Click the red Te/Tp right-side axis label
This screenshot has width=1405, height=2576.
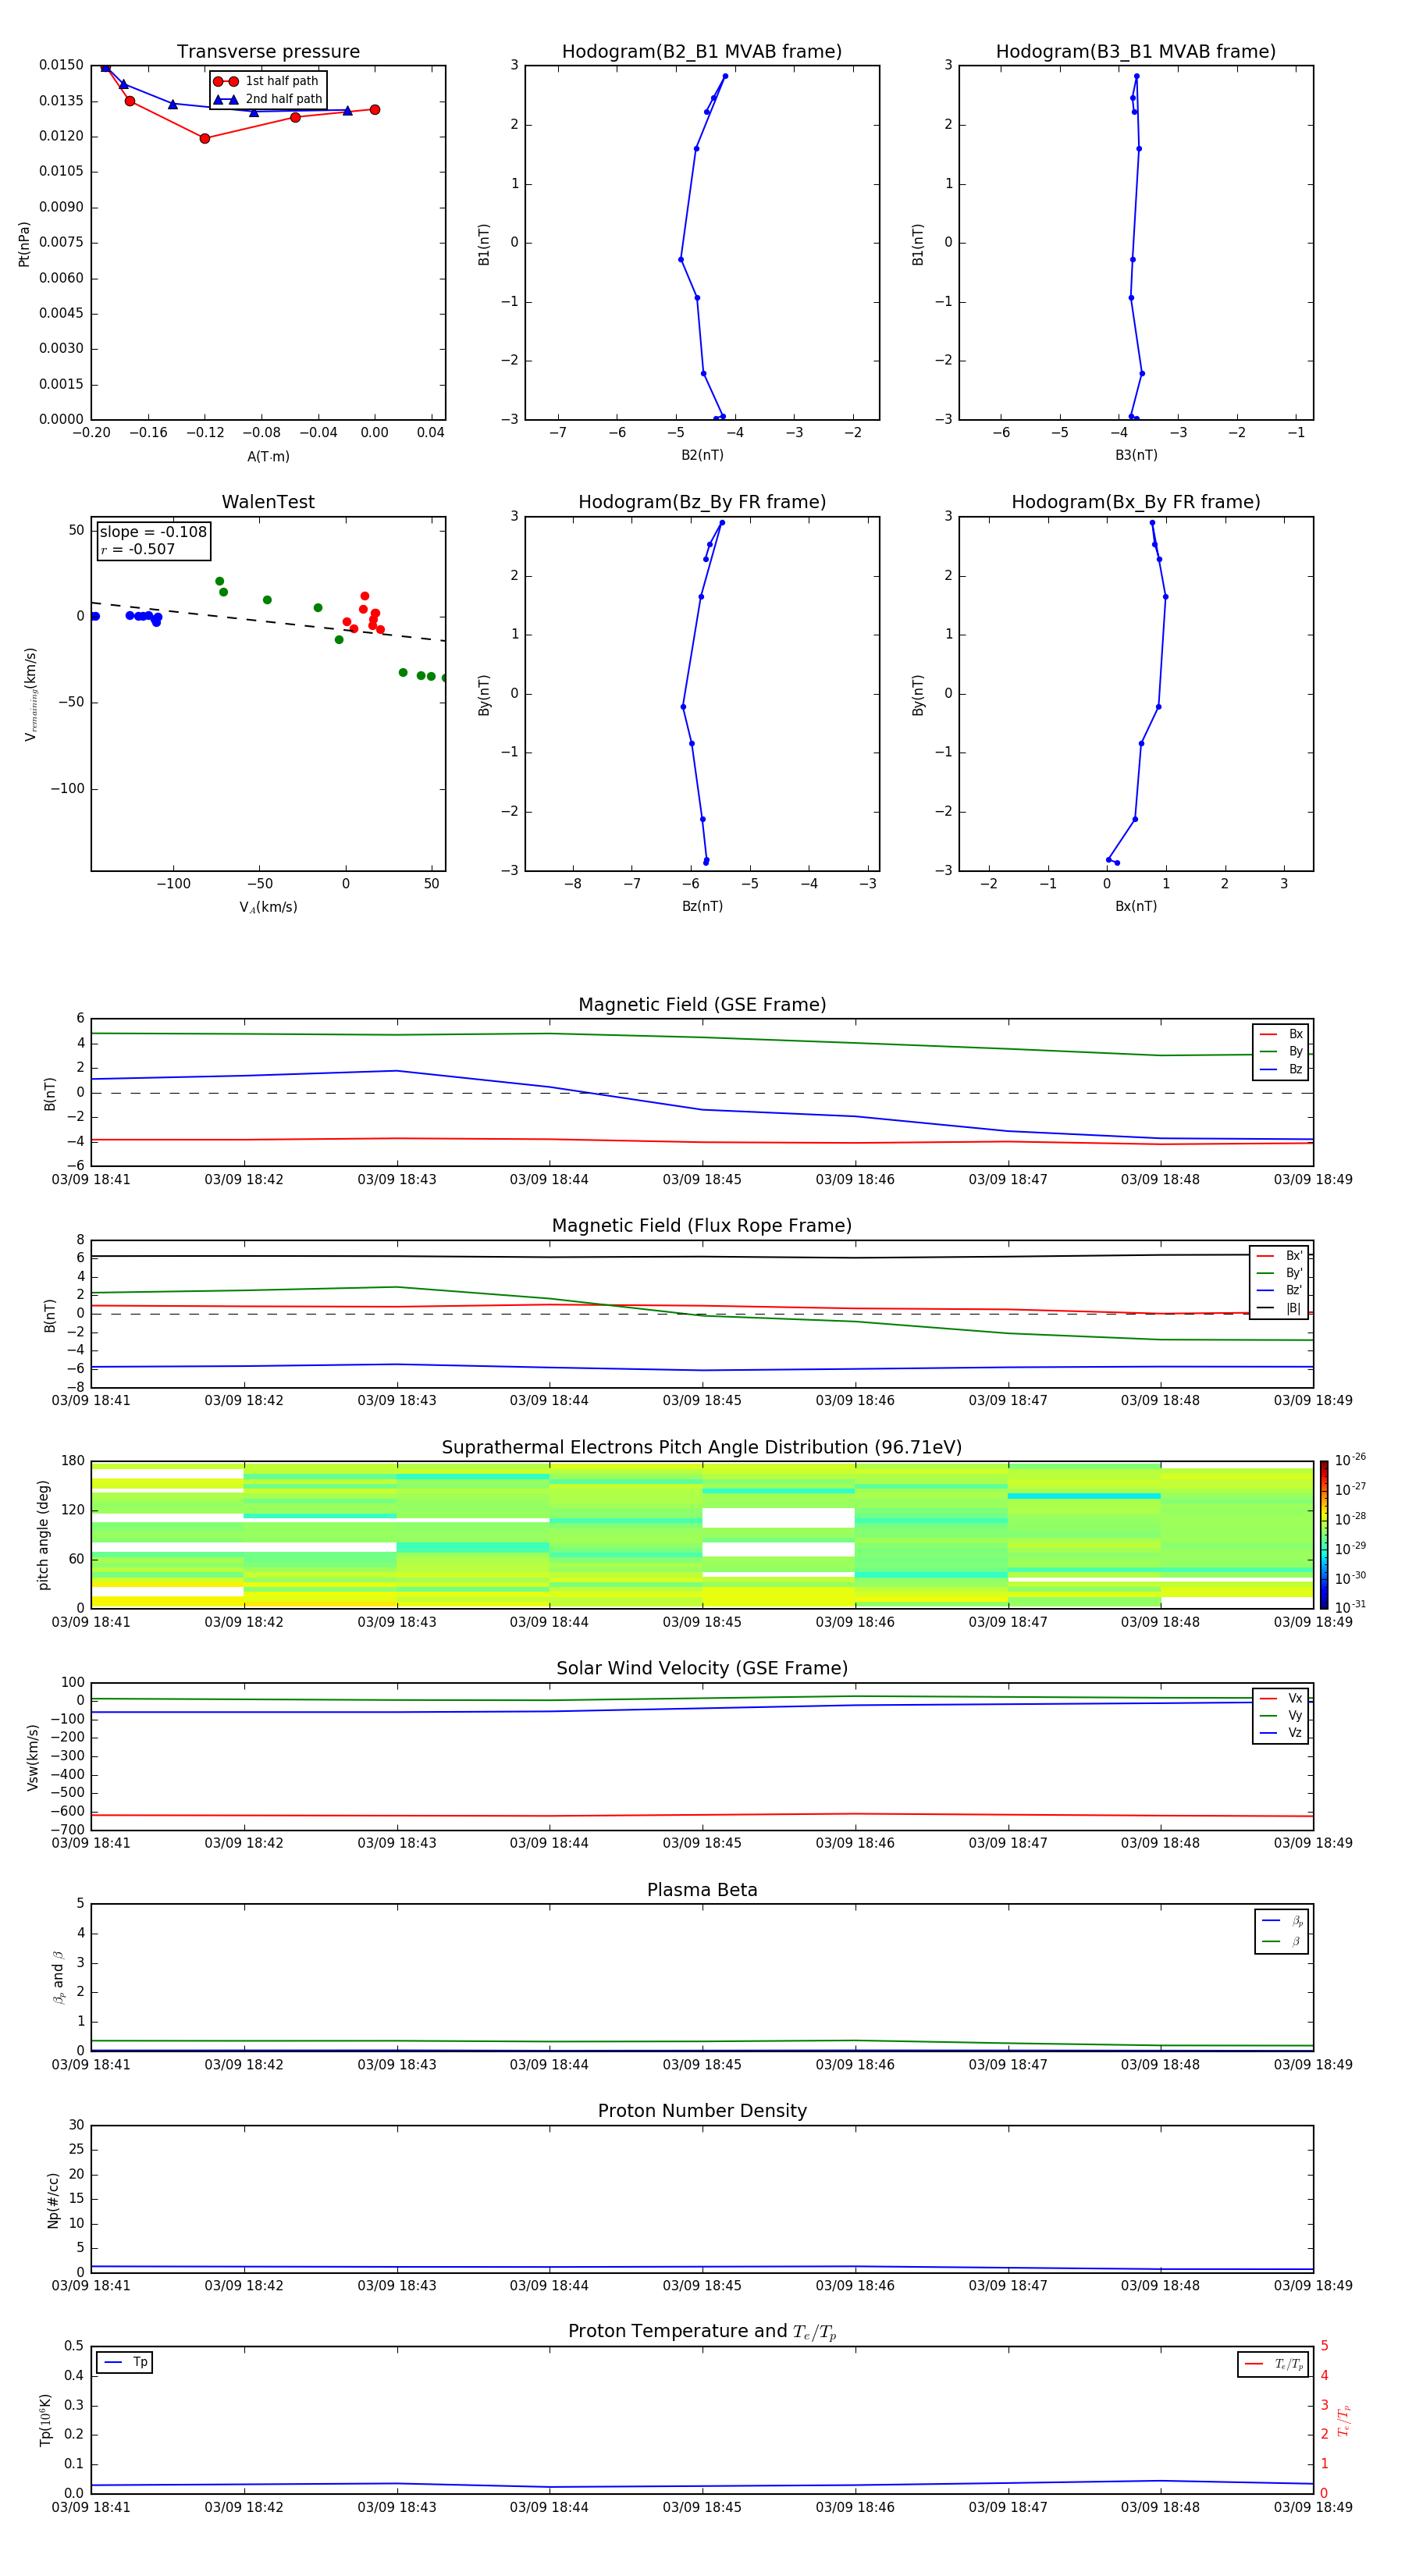(x=1344, y=2421)
